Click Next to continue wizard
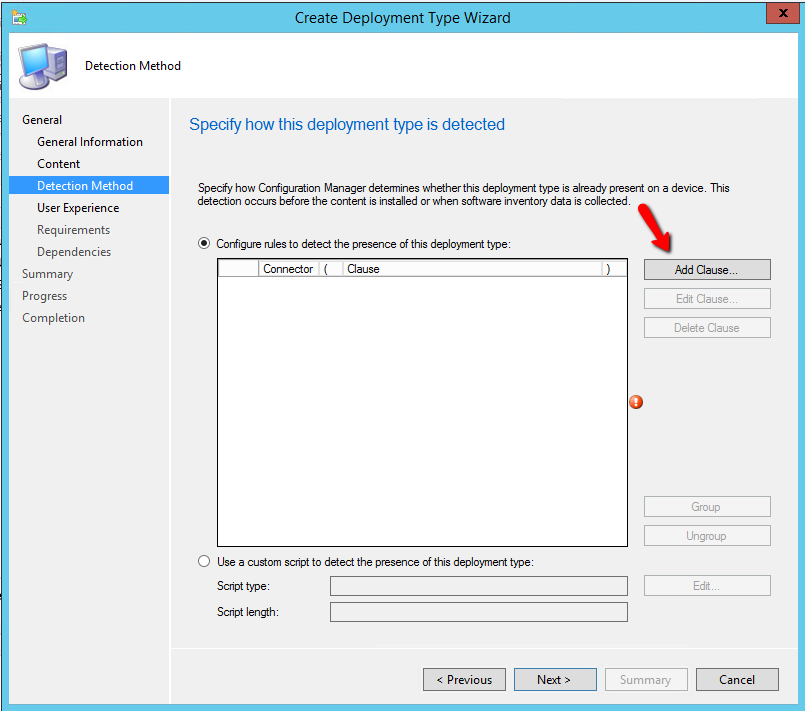 click(554, 680)
